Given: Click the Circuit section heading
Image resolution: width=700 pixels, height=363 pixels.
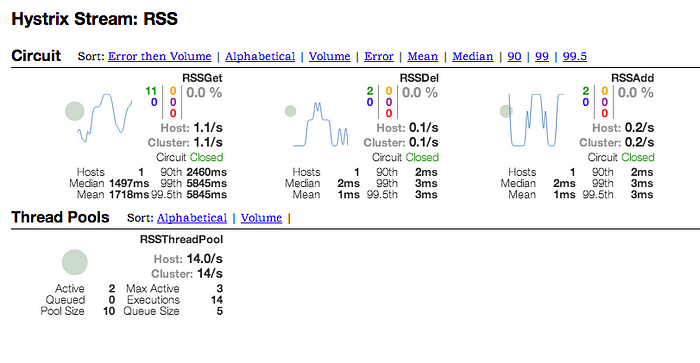Looking at the screenshot, I should pyautogui.click(x=36, y=55).
